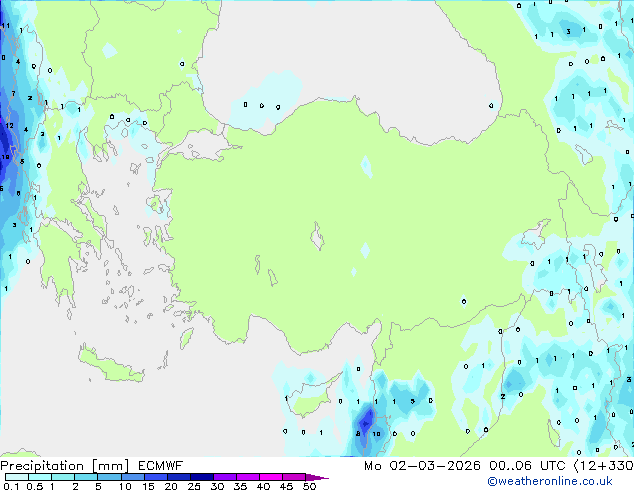
Task: Click the purple arrow for values above 50
Action: point(317,477)
